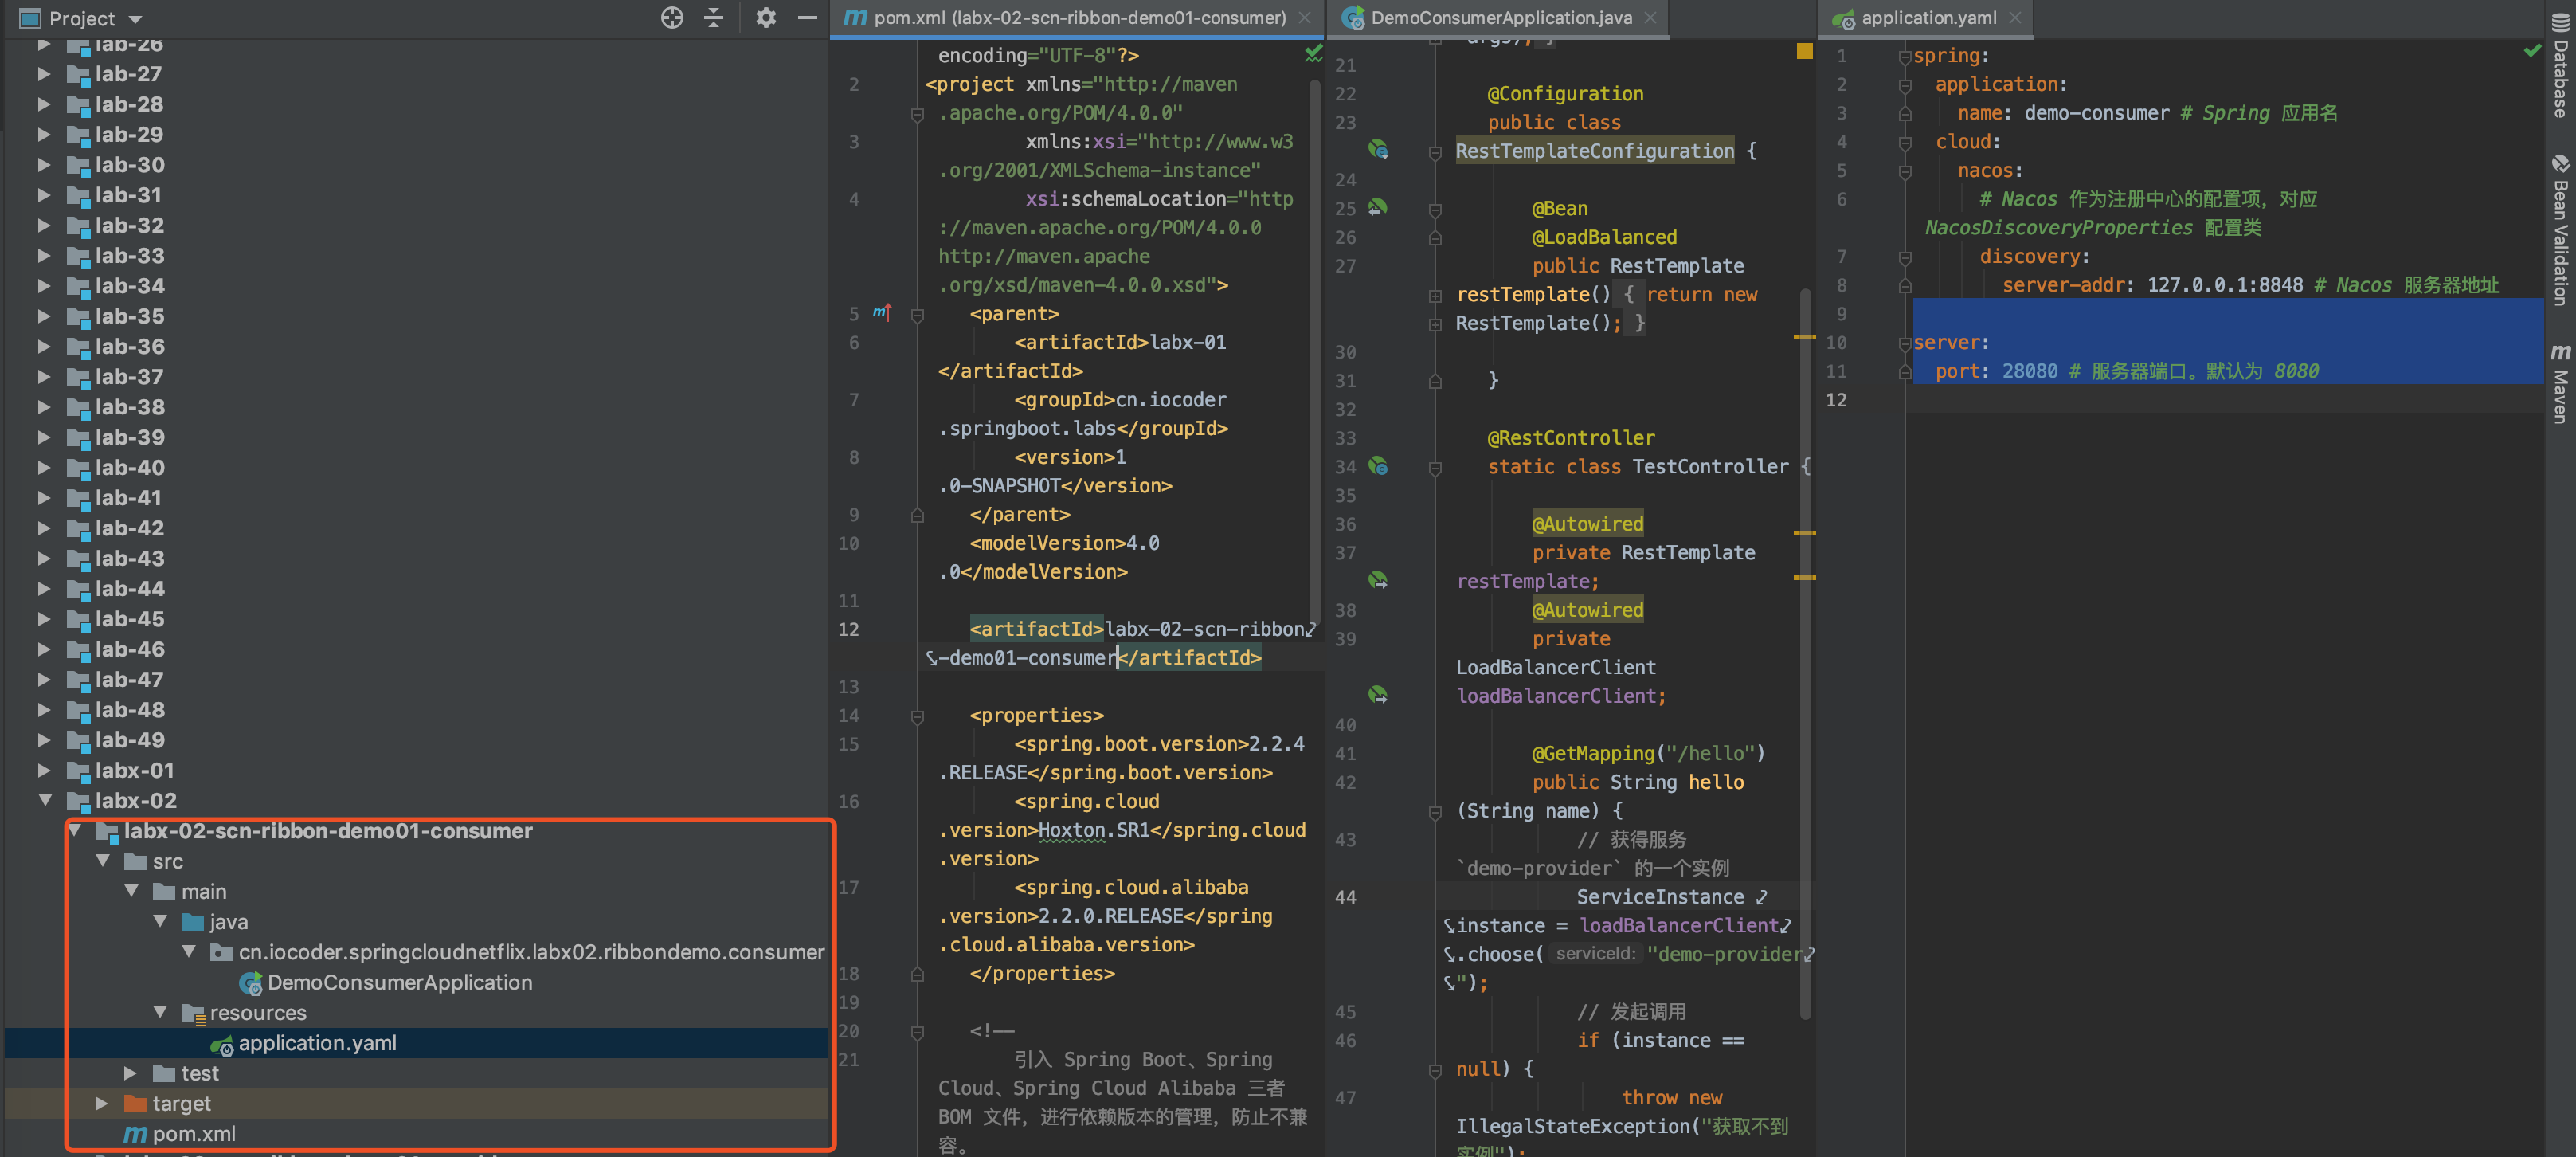Screen dimensions: 2576x1157
Task: Close the DemoConsumerApplication.java tab
Action: tap(1650, 18)
